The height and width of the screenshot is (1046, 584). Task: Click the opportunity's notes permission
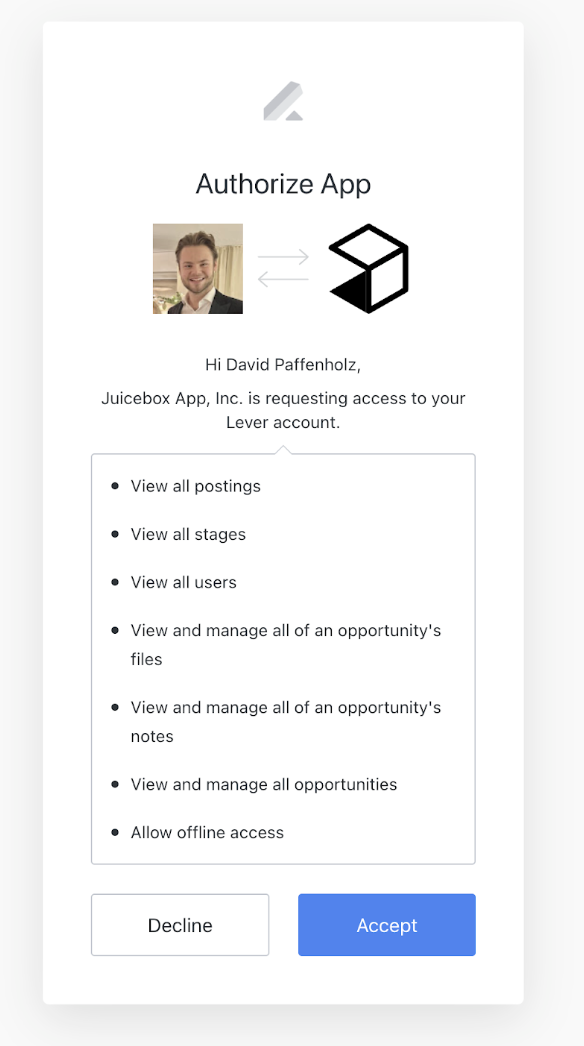[x=286, y=722]
